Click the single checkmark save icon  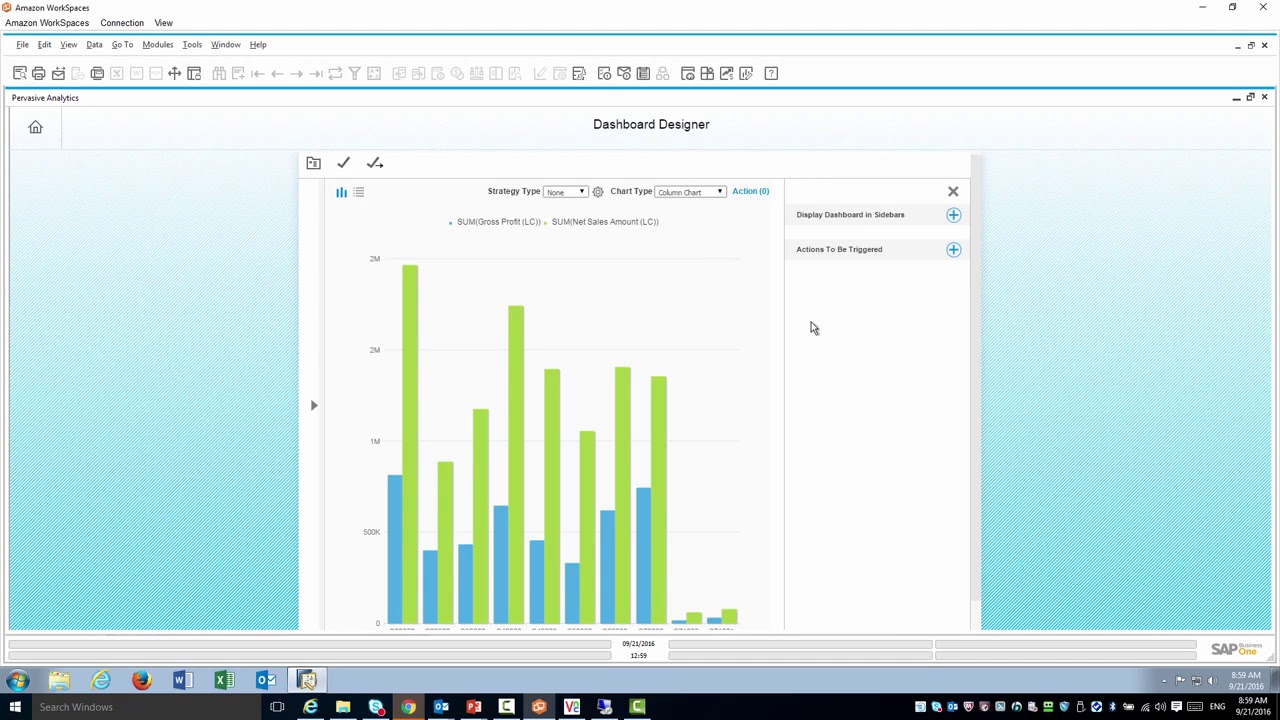pyautogui.click(x=343, y=162)
